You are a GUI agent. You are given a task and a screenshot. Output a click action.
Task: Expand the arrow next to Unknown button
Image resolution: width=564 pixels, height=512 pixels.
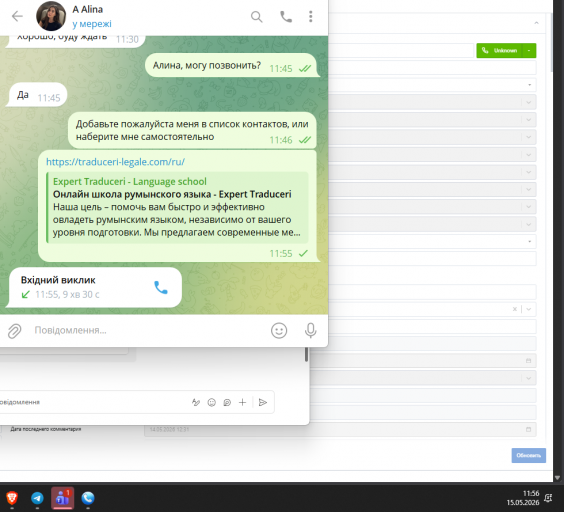(x=529, y=50)
